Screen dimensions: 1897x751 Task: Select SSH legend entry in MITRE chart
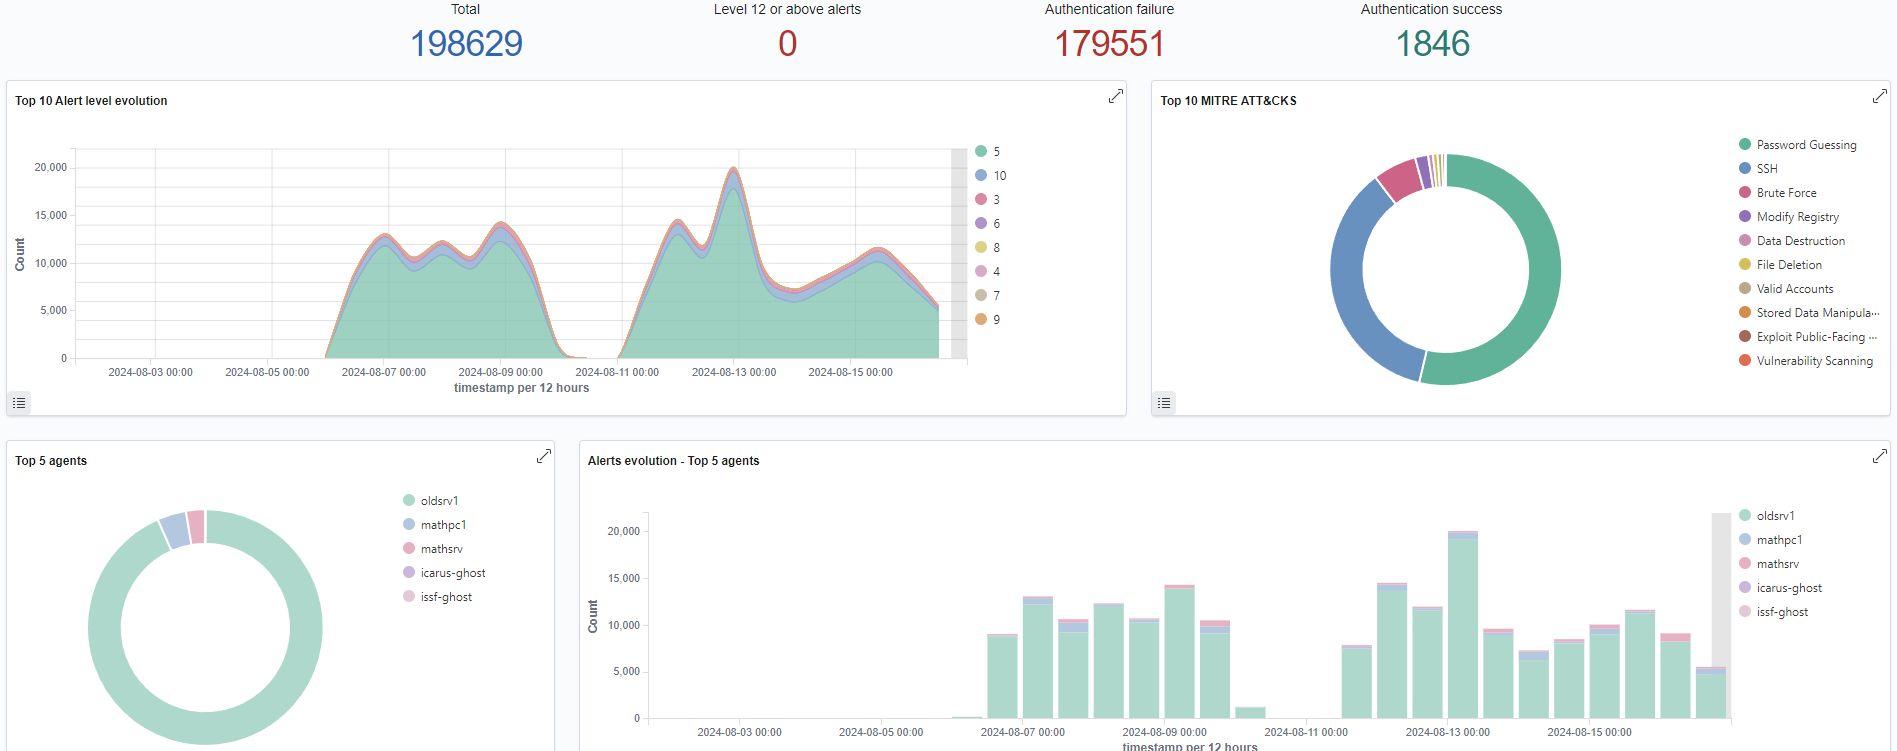click(1759, 169)
